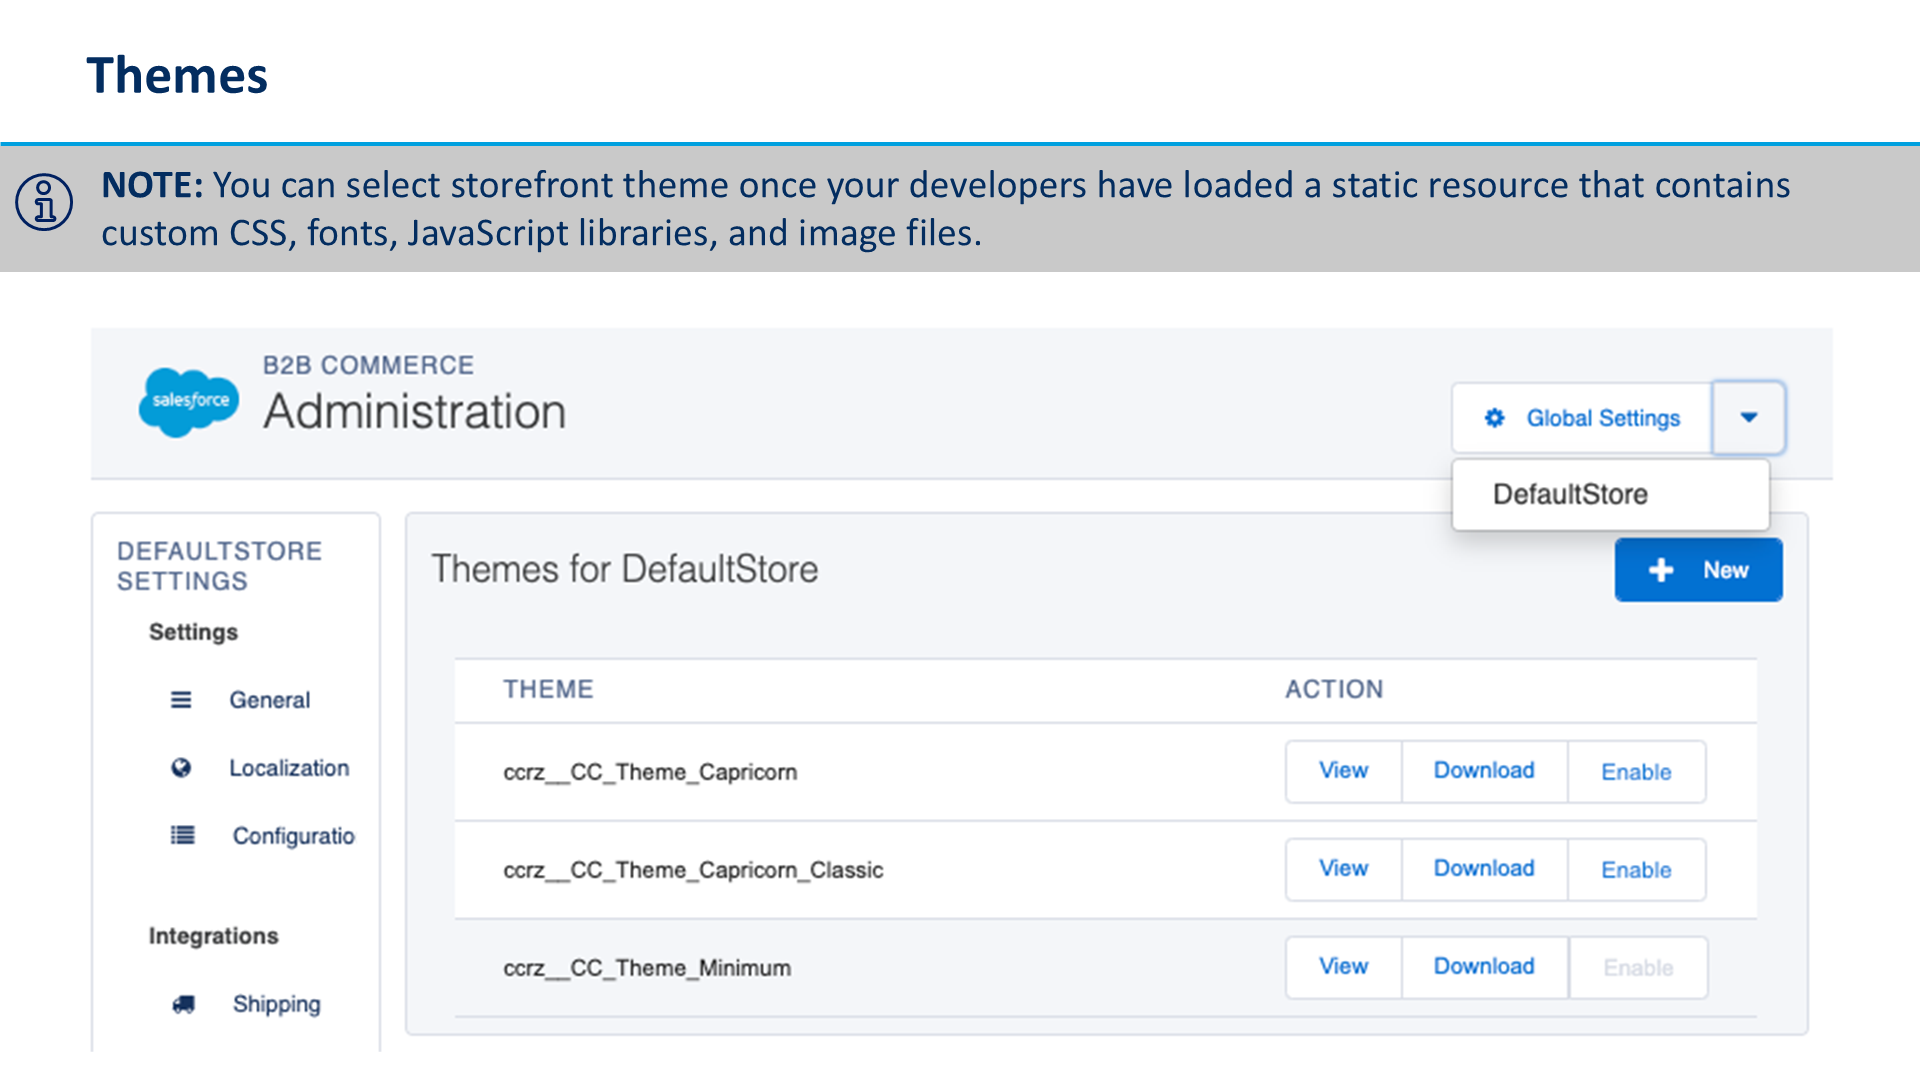Open Localization settings in sidebar
This screenshot has height=1080, width=1920.
pyautogui.click(x=289, y=768)
